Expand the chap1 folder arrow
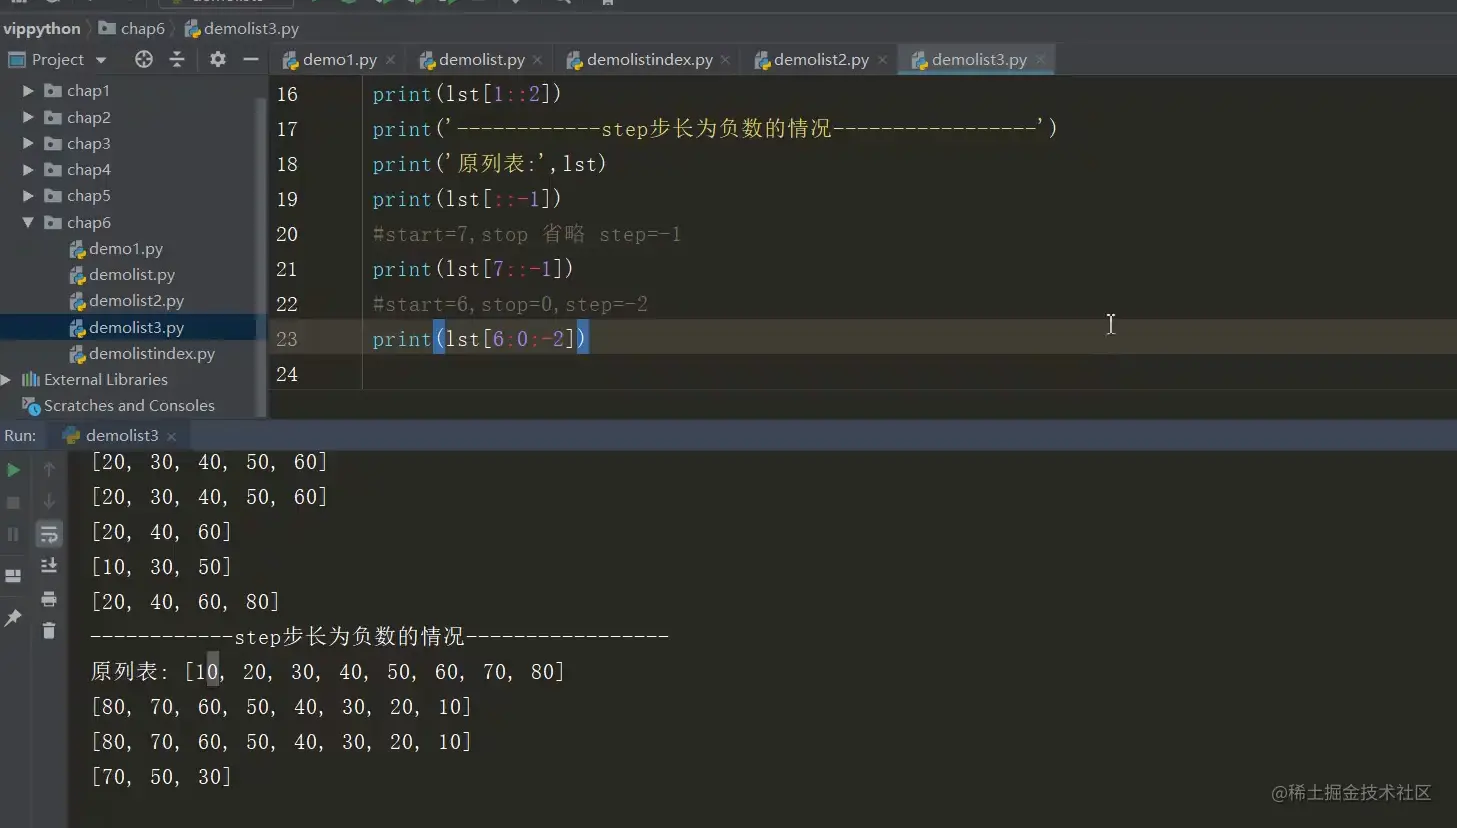The image size is (1457, 828). click(28, 91)
